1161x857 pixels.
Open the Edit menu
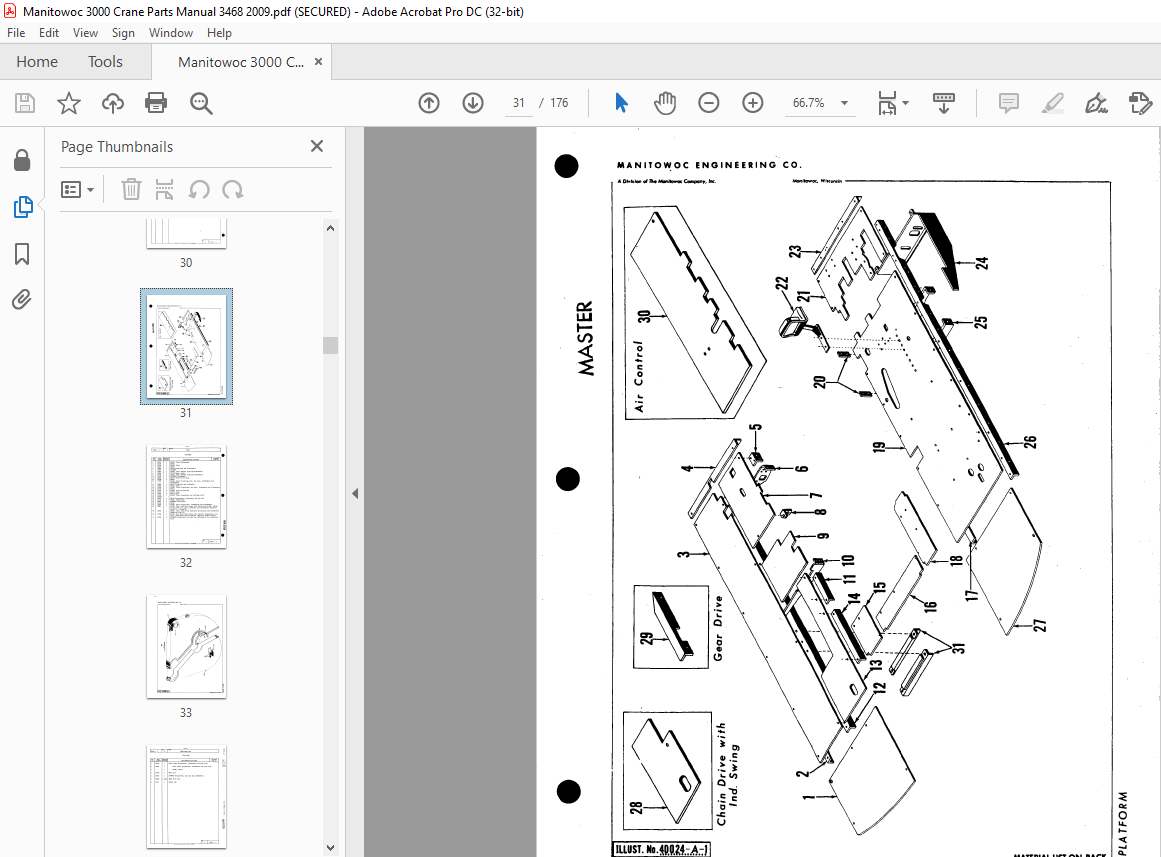(49, 33)
